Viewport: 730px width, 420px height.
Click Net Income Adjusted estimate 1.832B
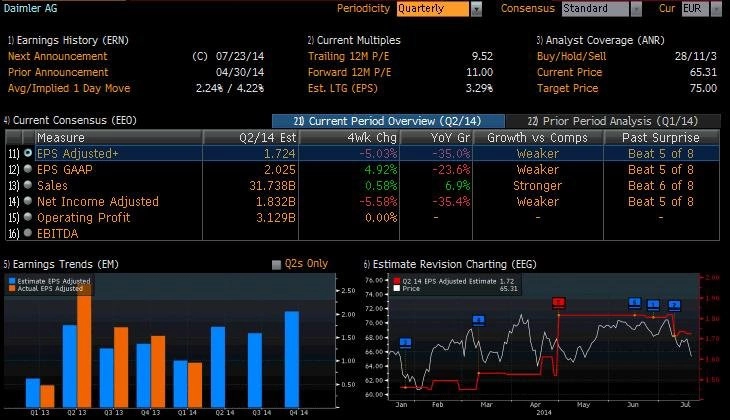tap(276, 201)
